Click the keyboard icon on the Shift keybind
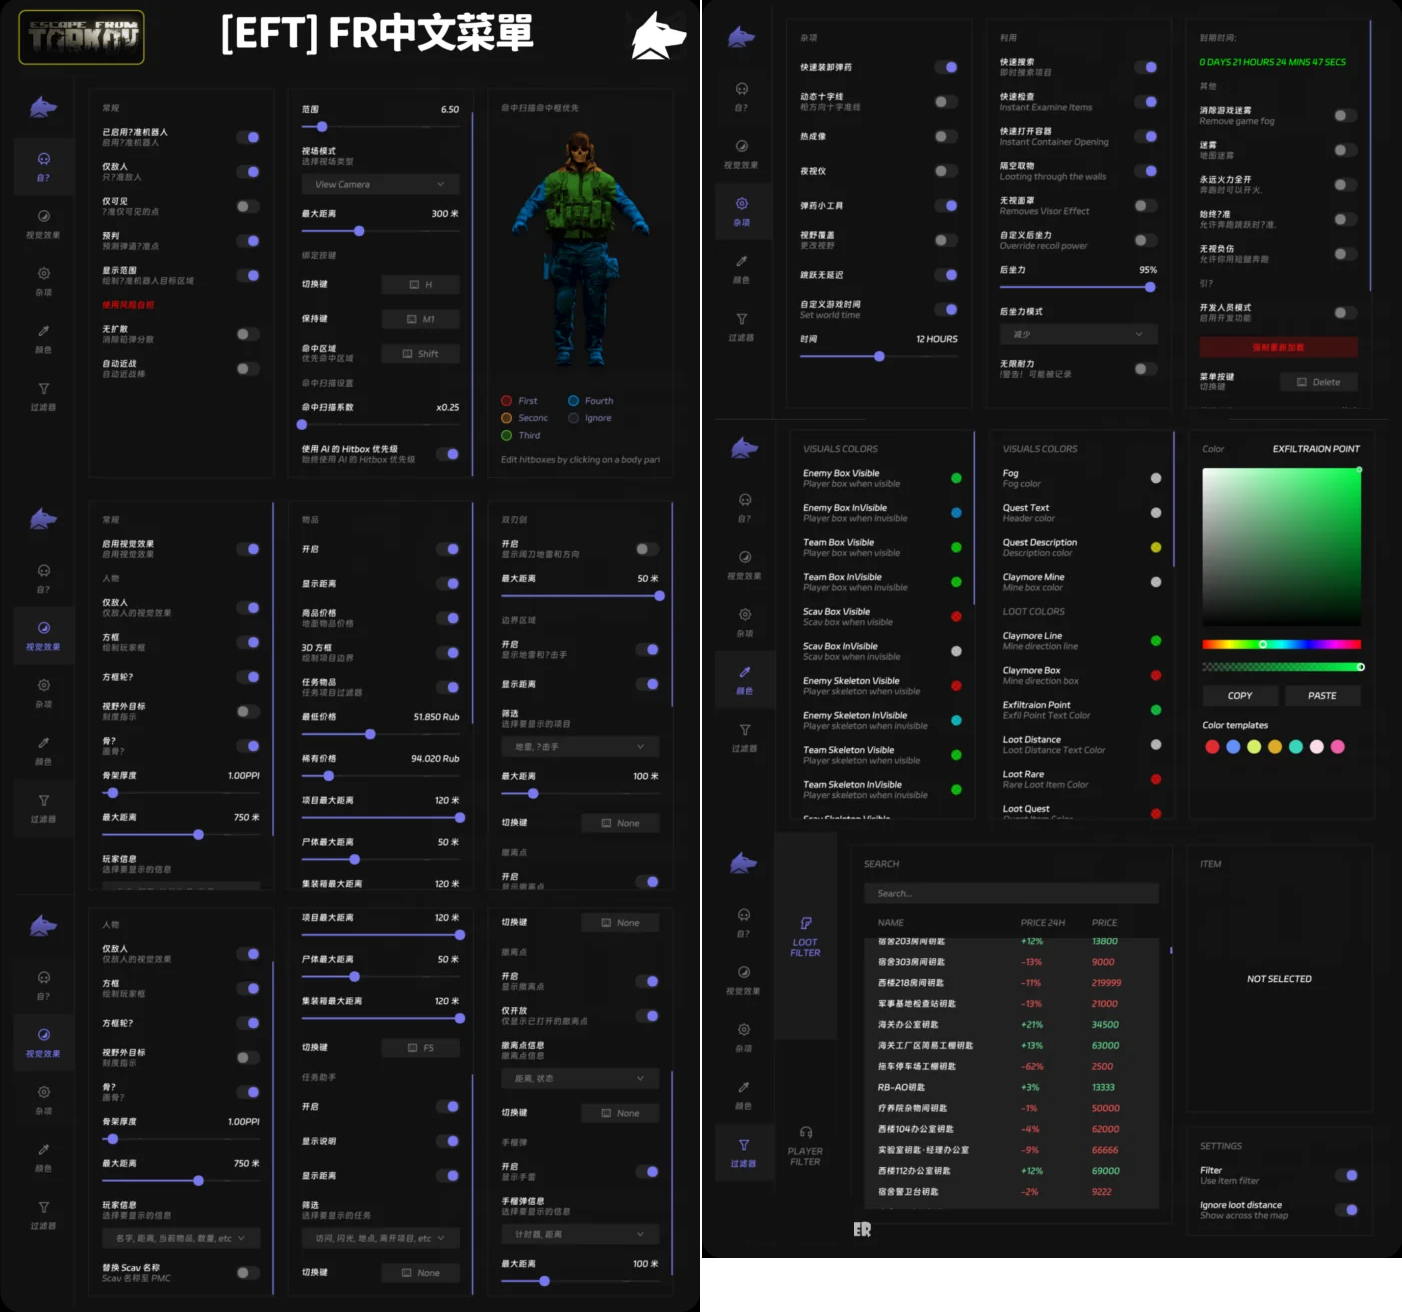Viewport: 1402px width, 1312px height. pos(407,354)
